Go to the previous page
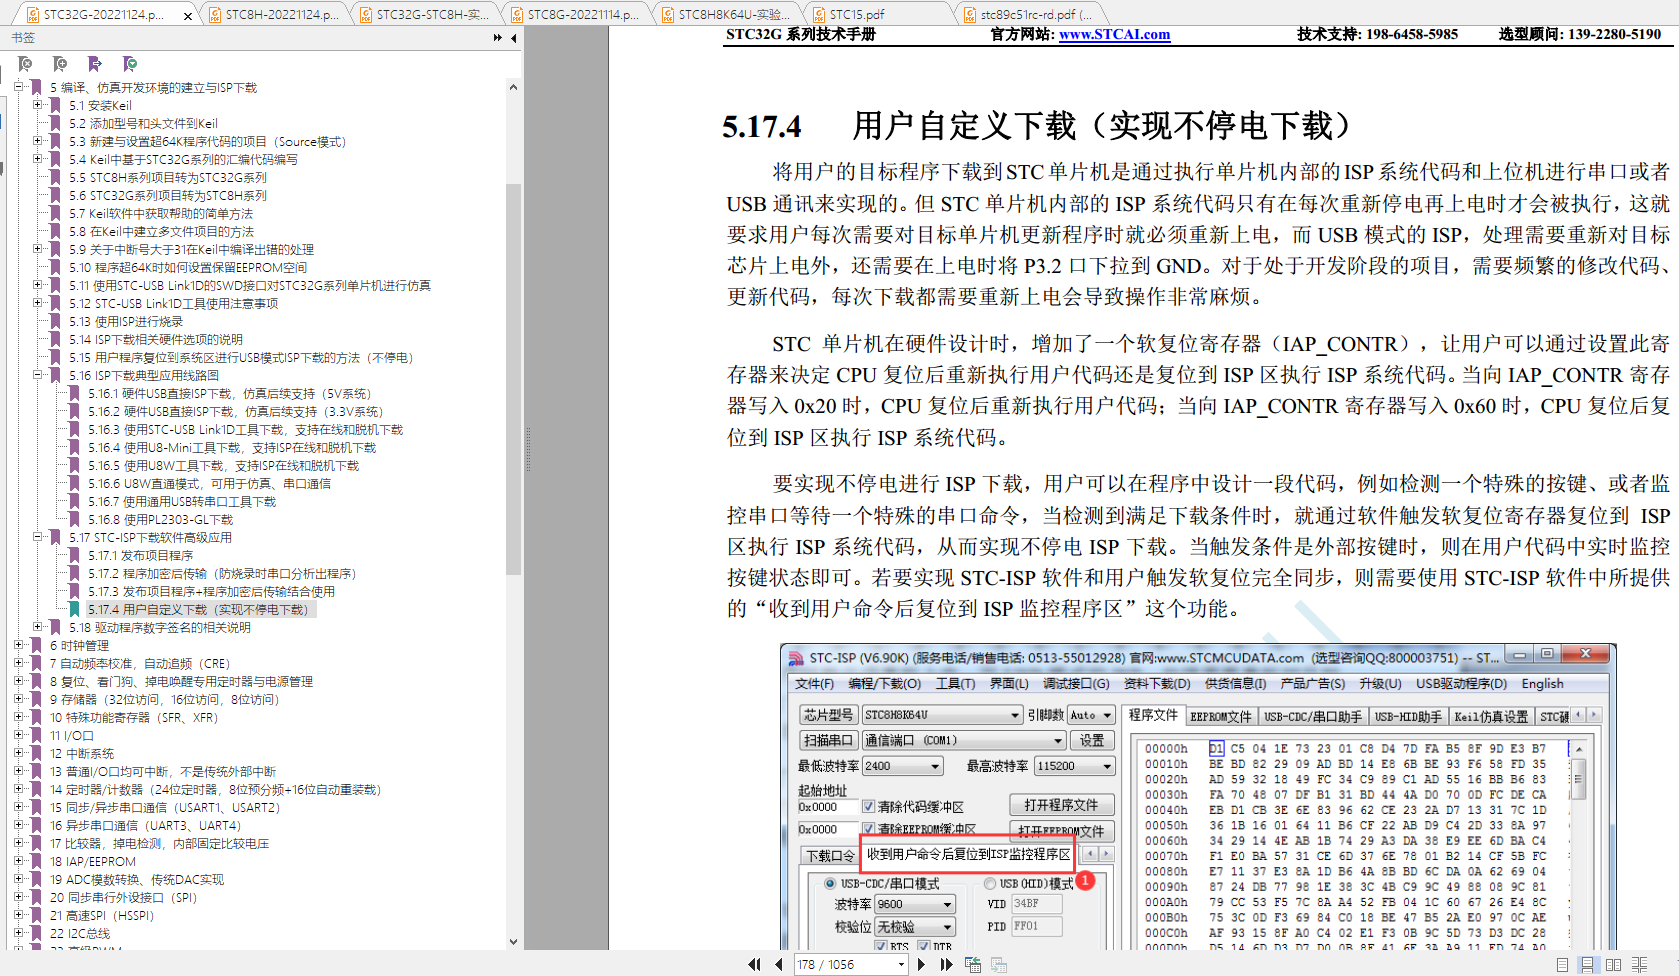 coord(778,964)
